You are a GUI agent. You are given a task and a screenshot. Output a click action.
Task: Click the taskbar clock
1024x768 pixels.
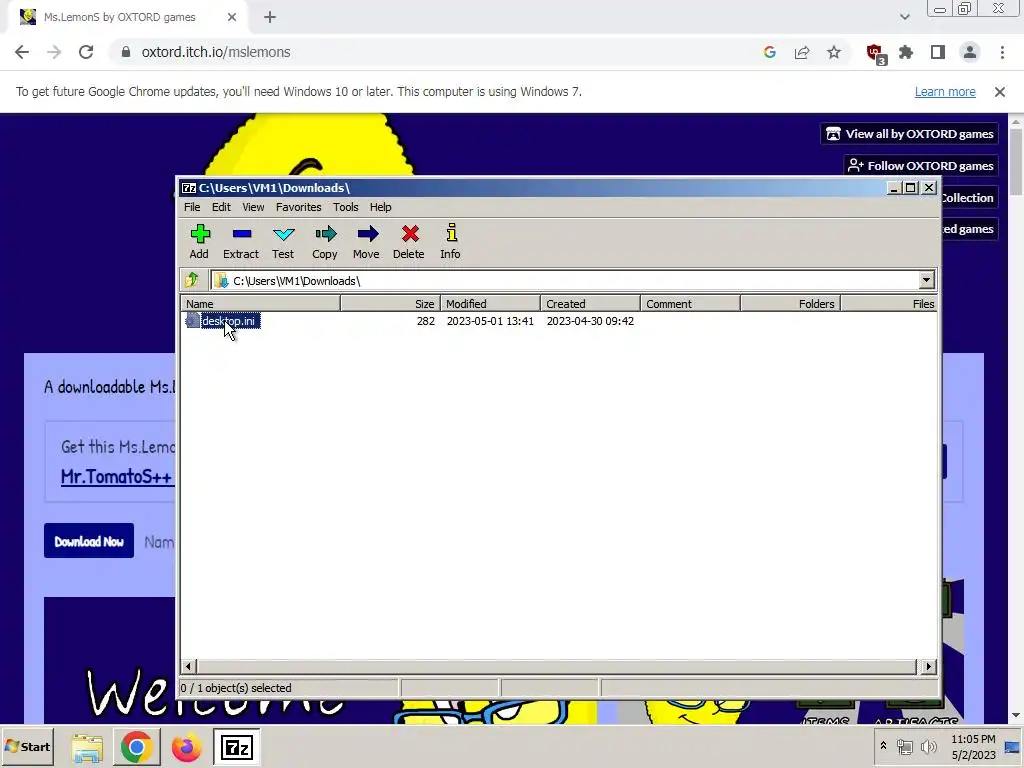tap(973, 747)
